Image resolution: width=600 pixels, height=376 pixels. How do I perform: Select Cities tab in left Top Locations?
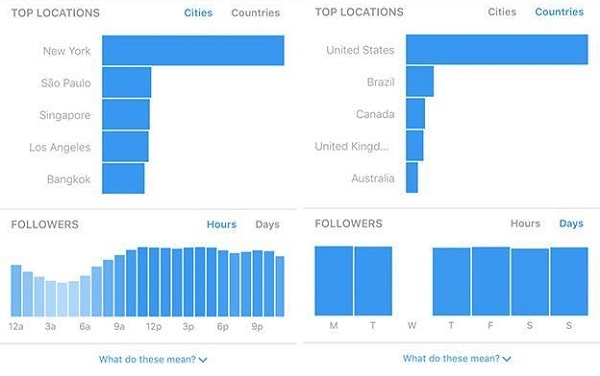click(198, 13)
